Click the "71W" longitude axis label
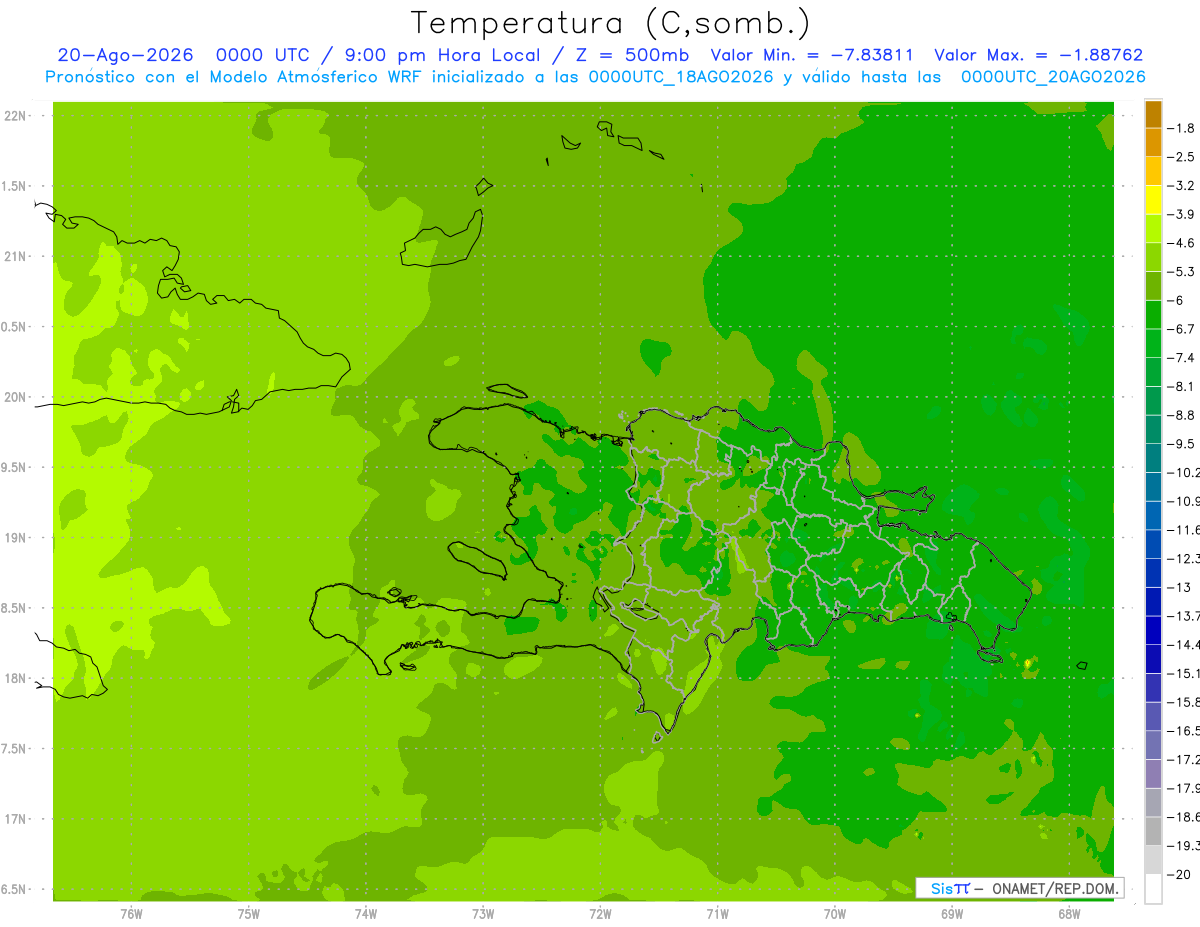The image size is (1200, 927). (x=717, y=913)
